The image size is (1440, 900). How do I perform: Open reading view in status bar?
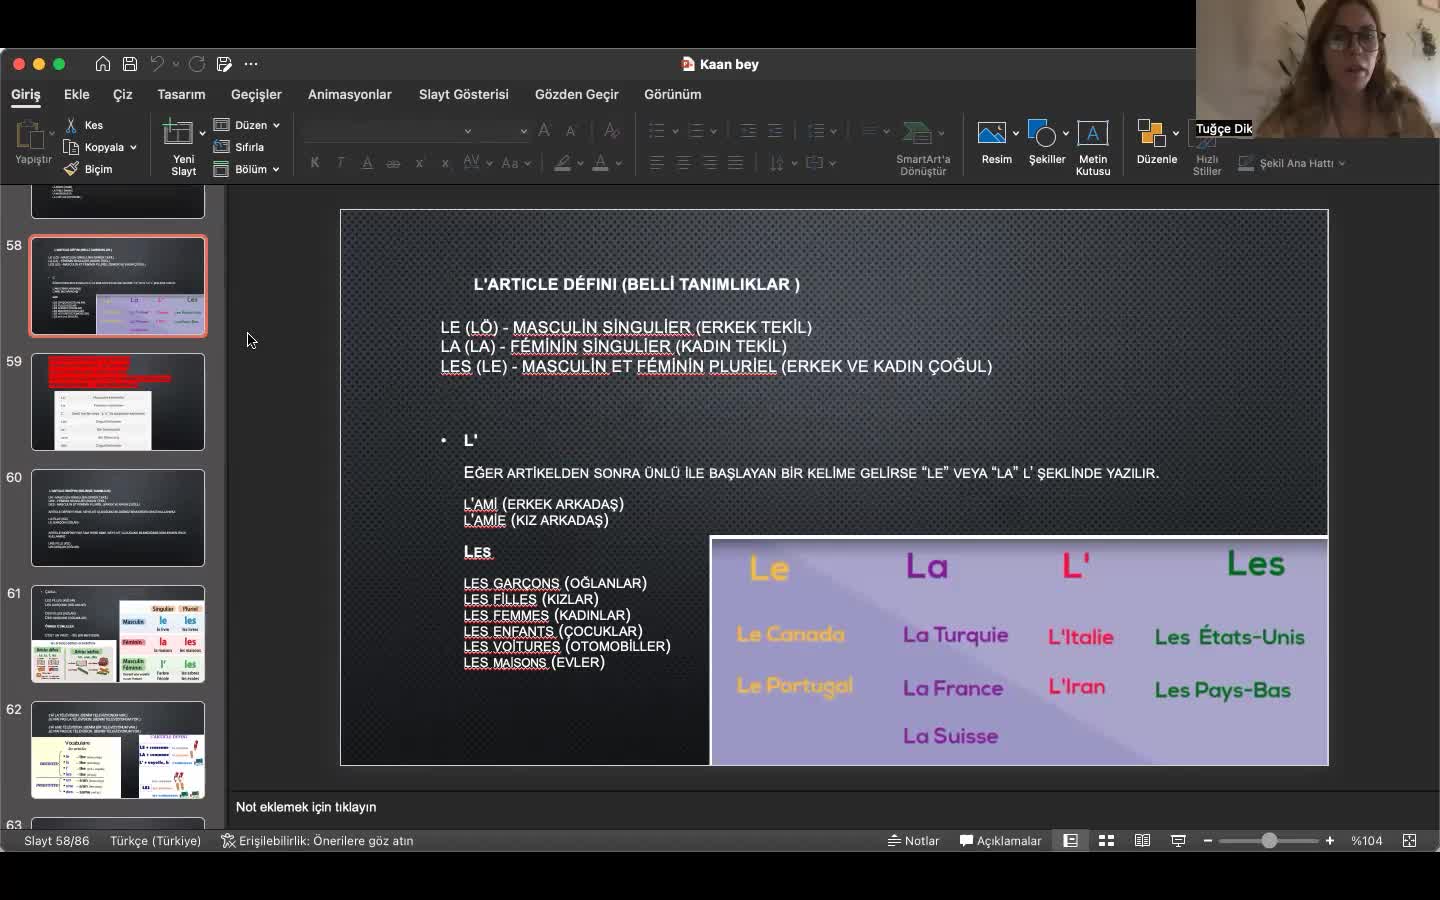pyautogui.click(x=1142, y=841)
